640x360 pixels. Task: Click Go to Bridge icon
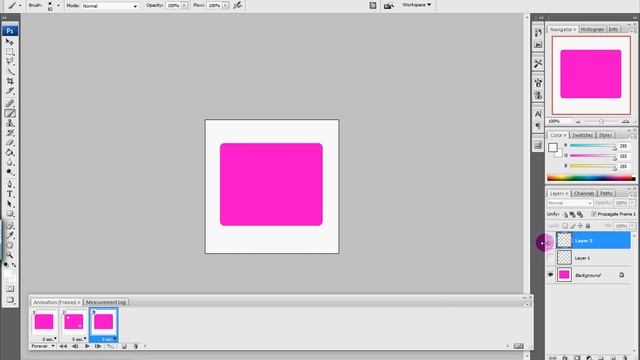[x=389, y=6]
